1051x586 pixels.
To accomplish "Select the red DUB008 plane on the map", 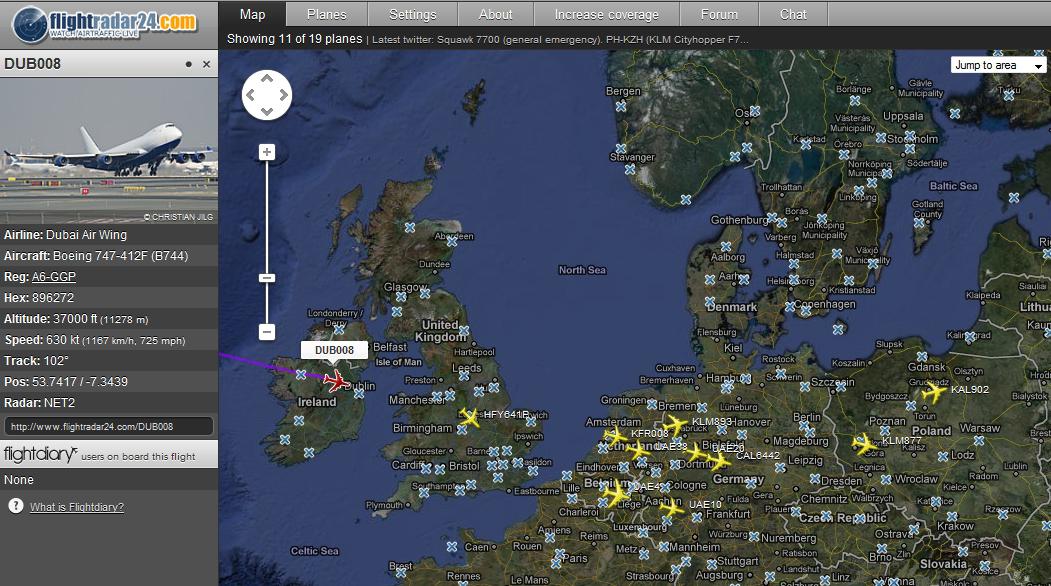I will pyautogui.click(x=336, y=381).
